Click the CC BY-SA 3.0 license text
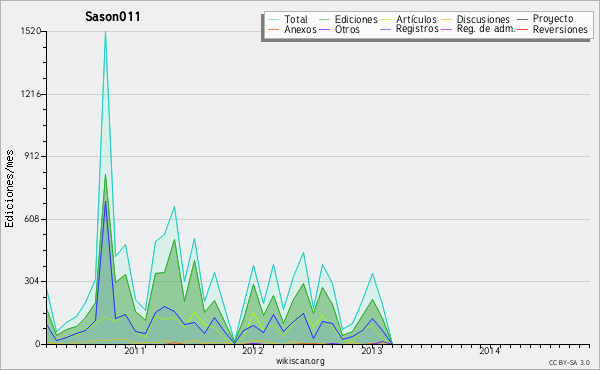 point(569,362)
